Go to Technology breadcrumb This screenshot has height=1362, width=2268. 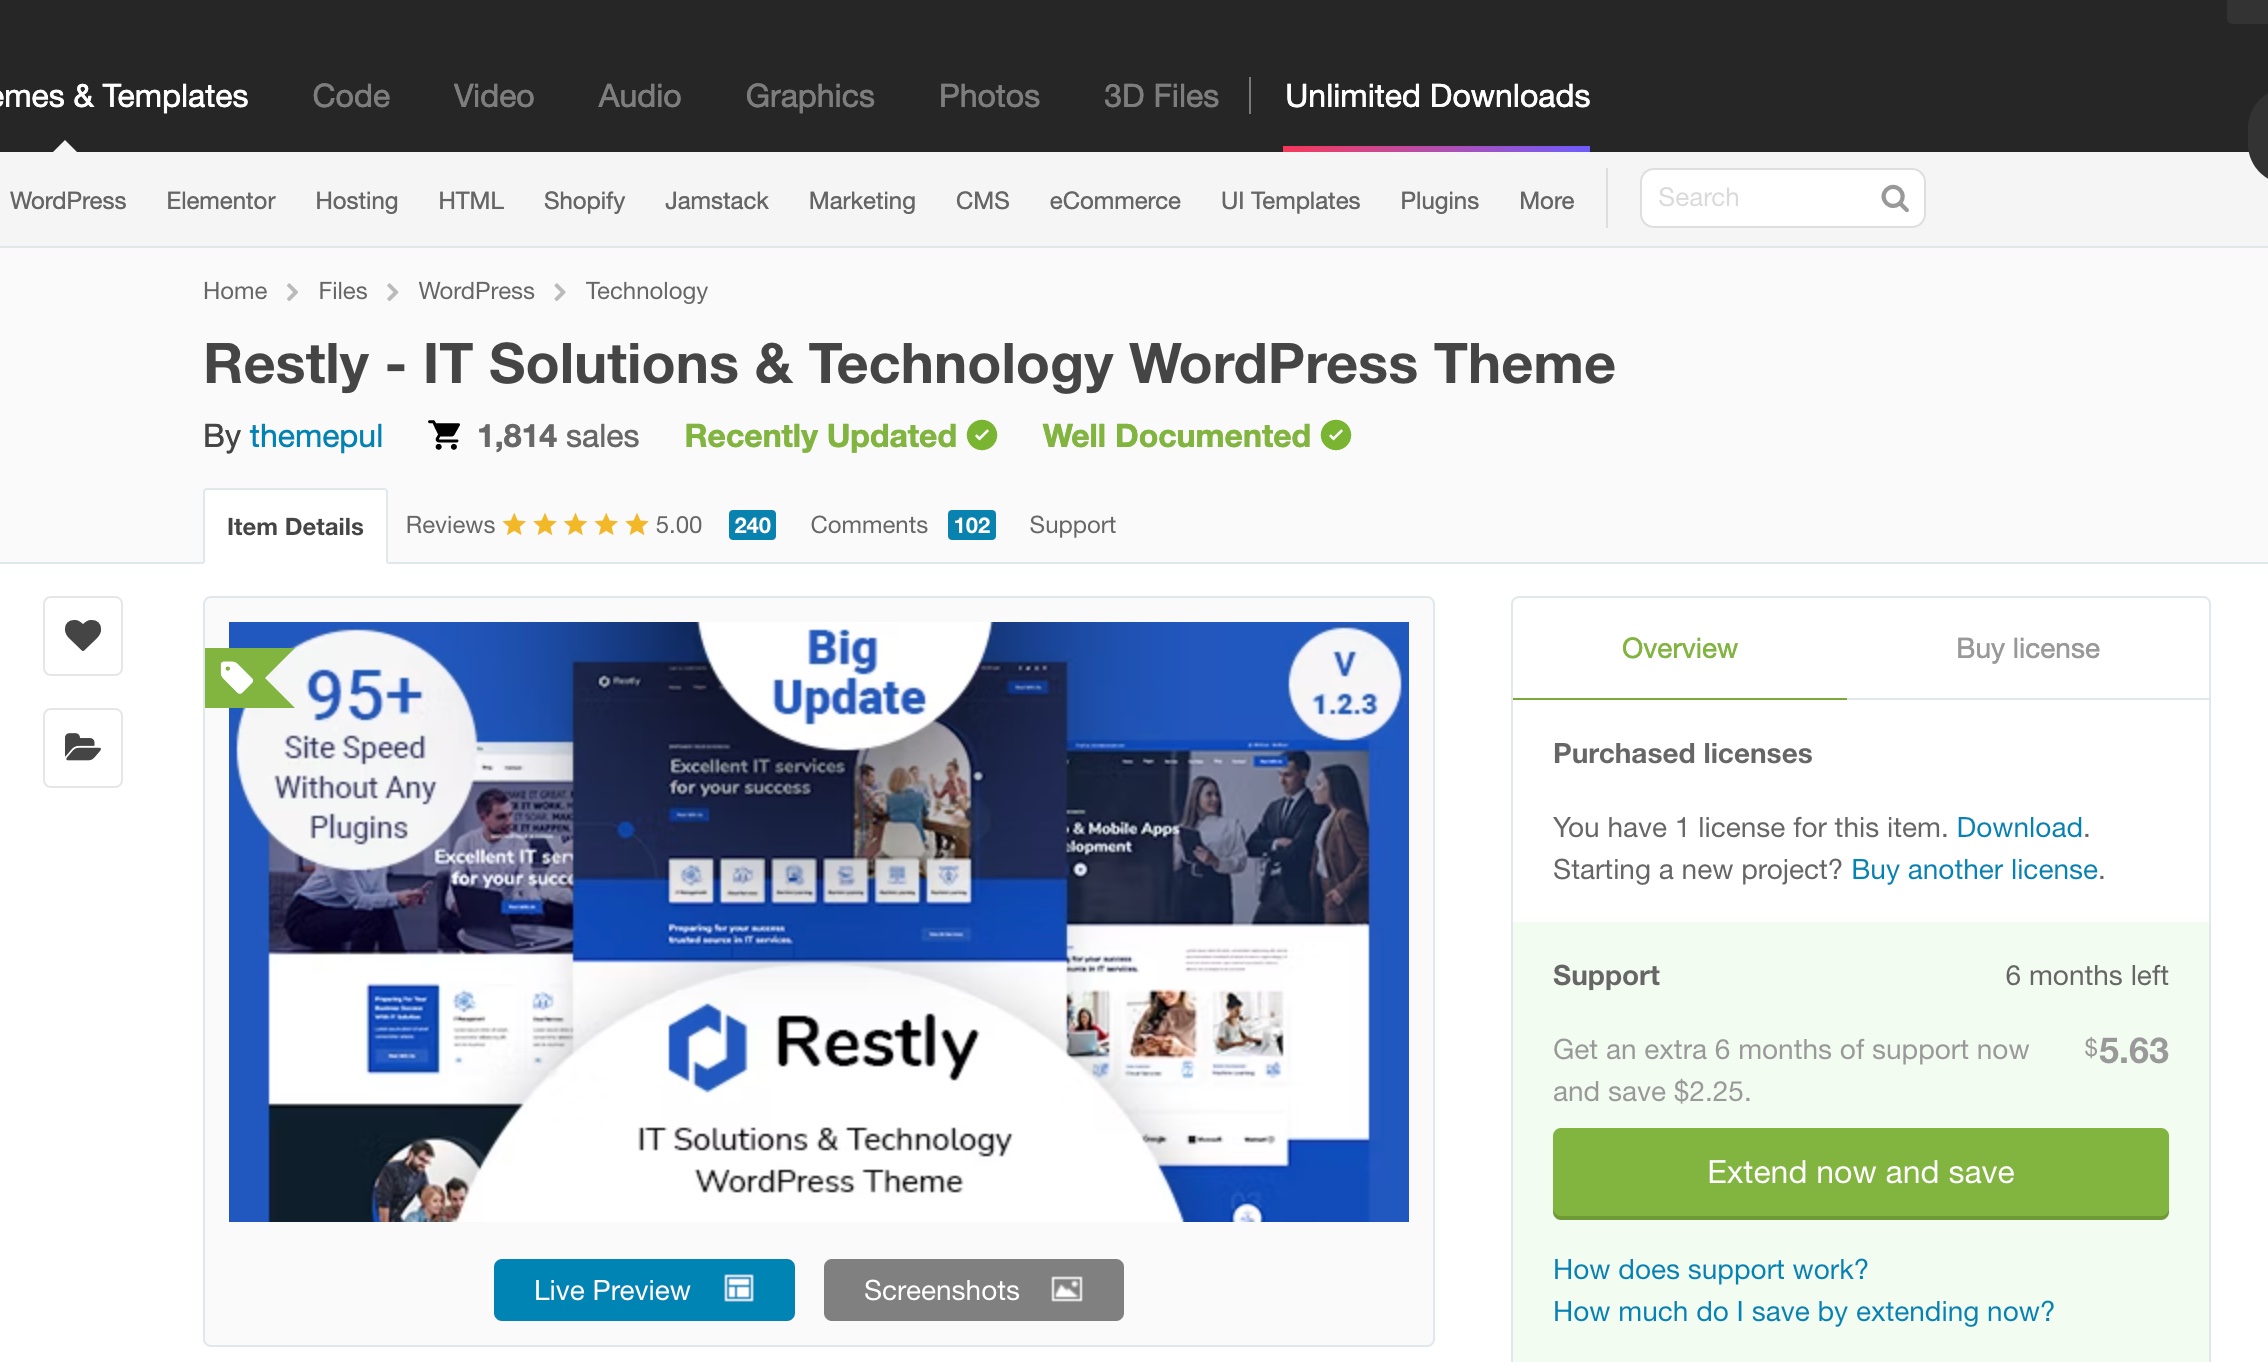click(x=647, y=291)
